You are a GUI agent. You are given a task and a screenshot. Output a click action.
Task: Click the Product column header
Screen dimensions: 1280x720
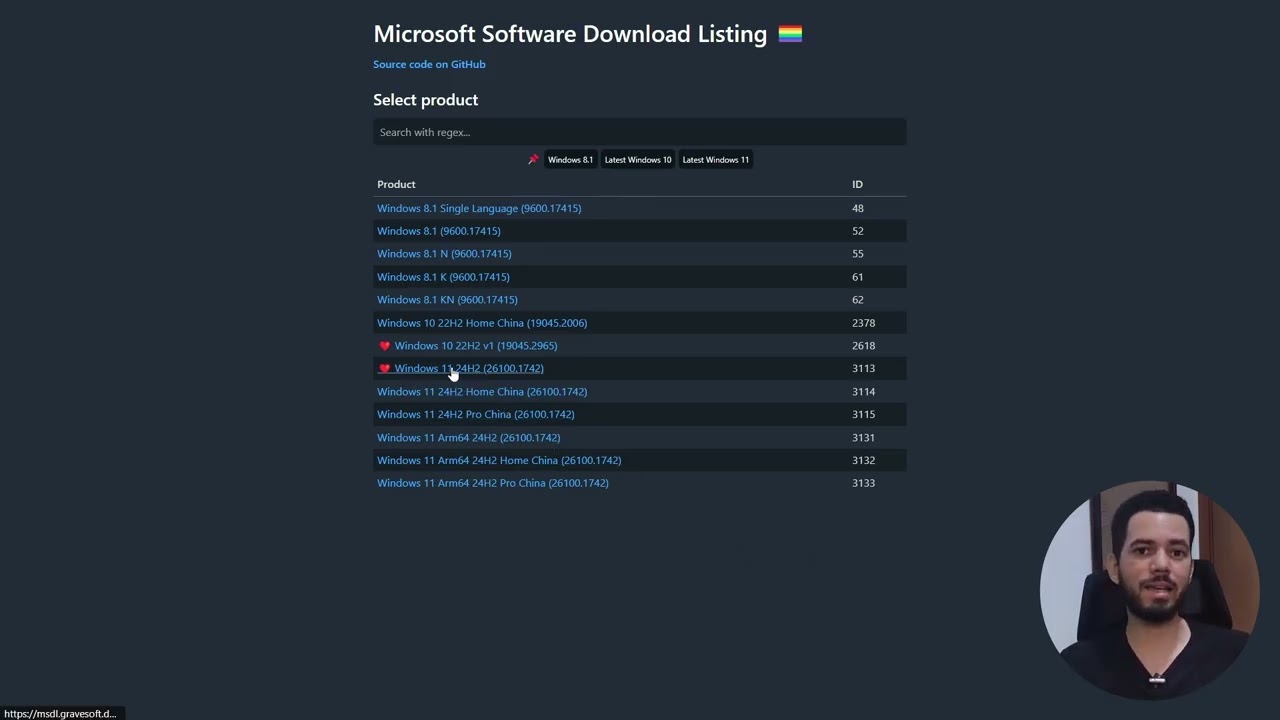pos(396,184)
